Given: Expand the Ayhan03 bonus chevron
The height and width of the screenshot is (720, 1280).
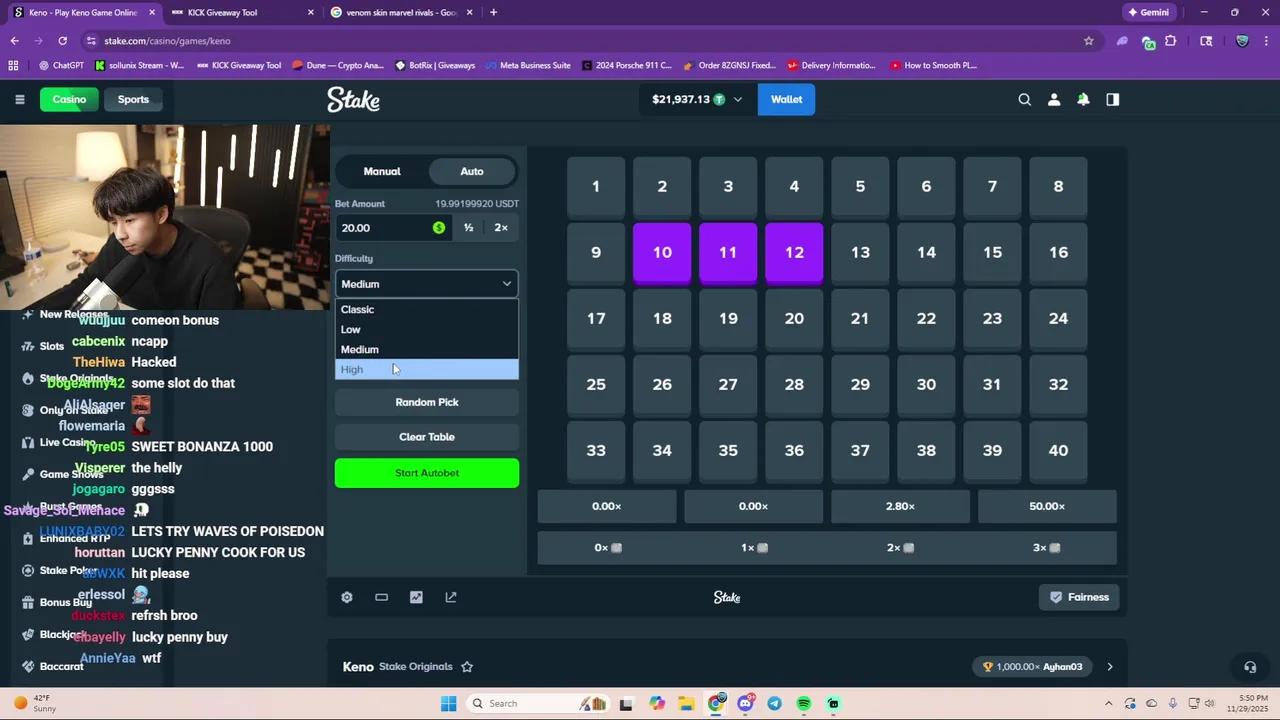Looking at the screenshot, I should tap(1110, 666).
